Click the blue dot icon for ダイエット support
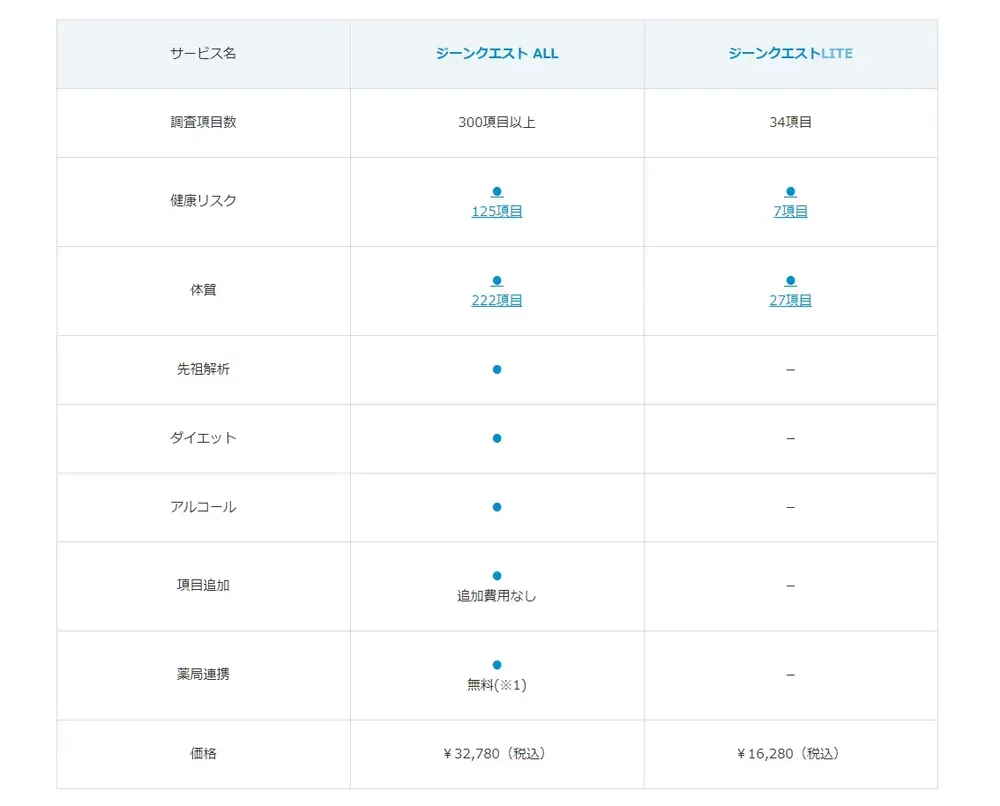Viewport: 1000px width, 806px height. pos(496,438)
